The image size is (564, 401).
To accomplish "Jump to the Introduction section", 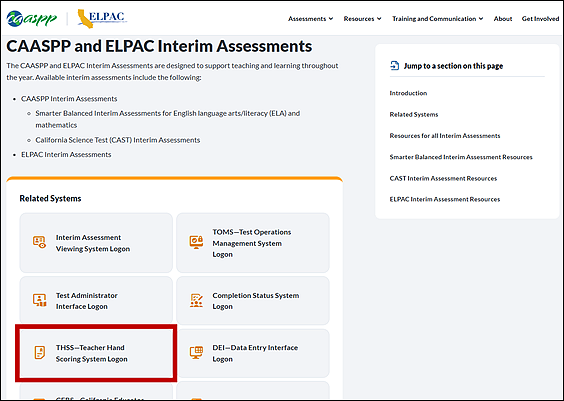I will (x=408, y=93).
